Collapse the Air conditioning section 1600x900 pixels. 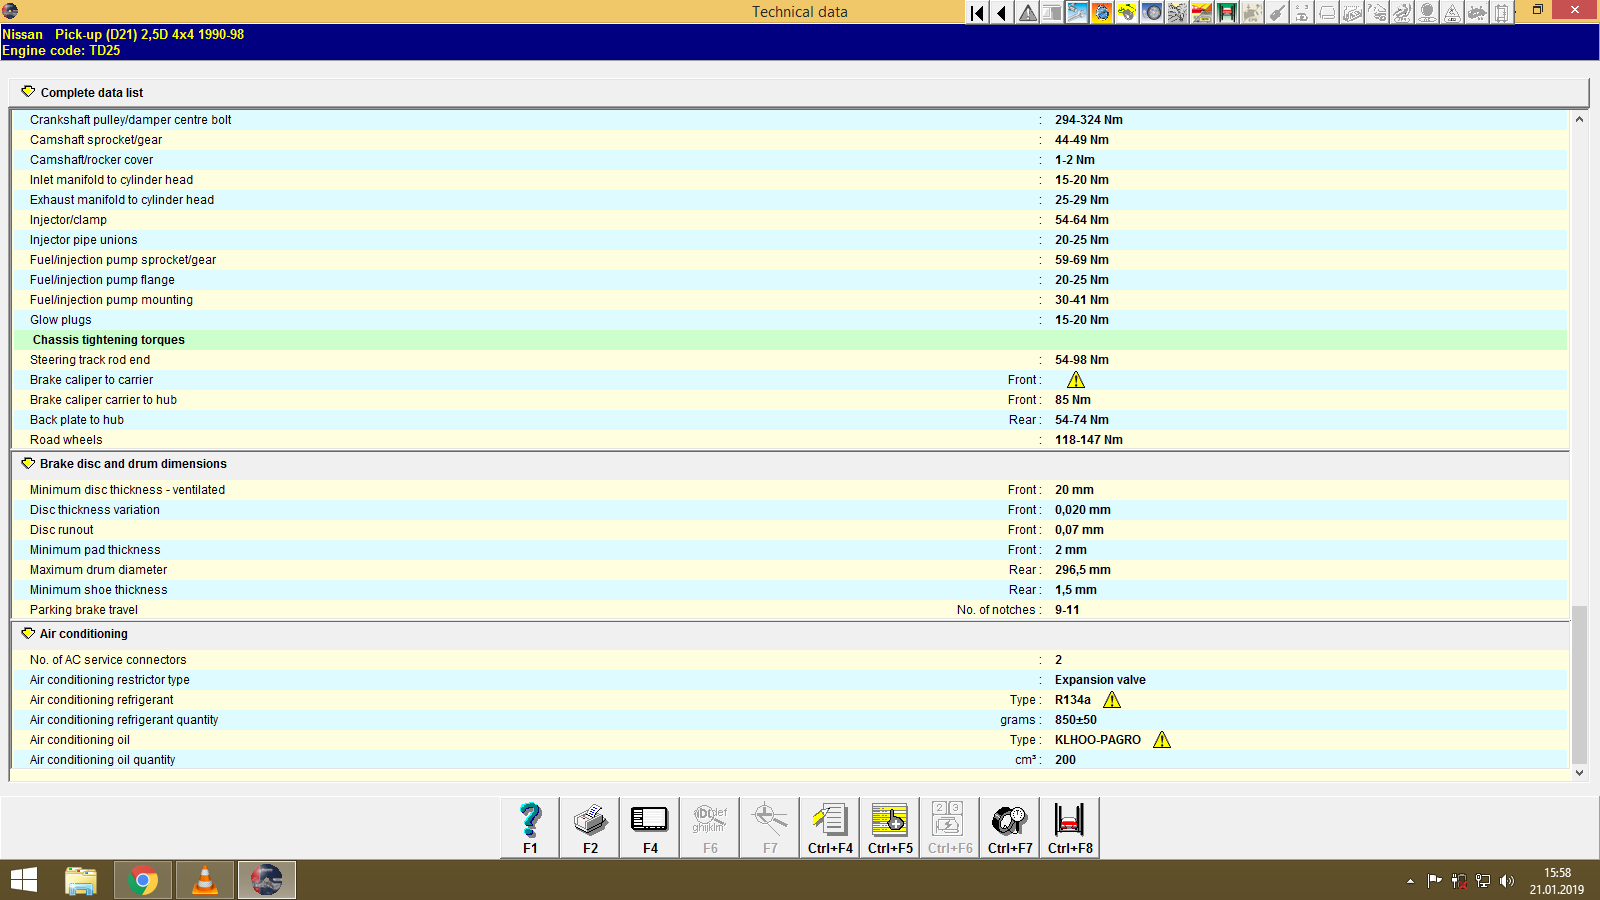(x=27, y=633)
